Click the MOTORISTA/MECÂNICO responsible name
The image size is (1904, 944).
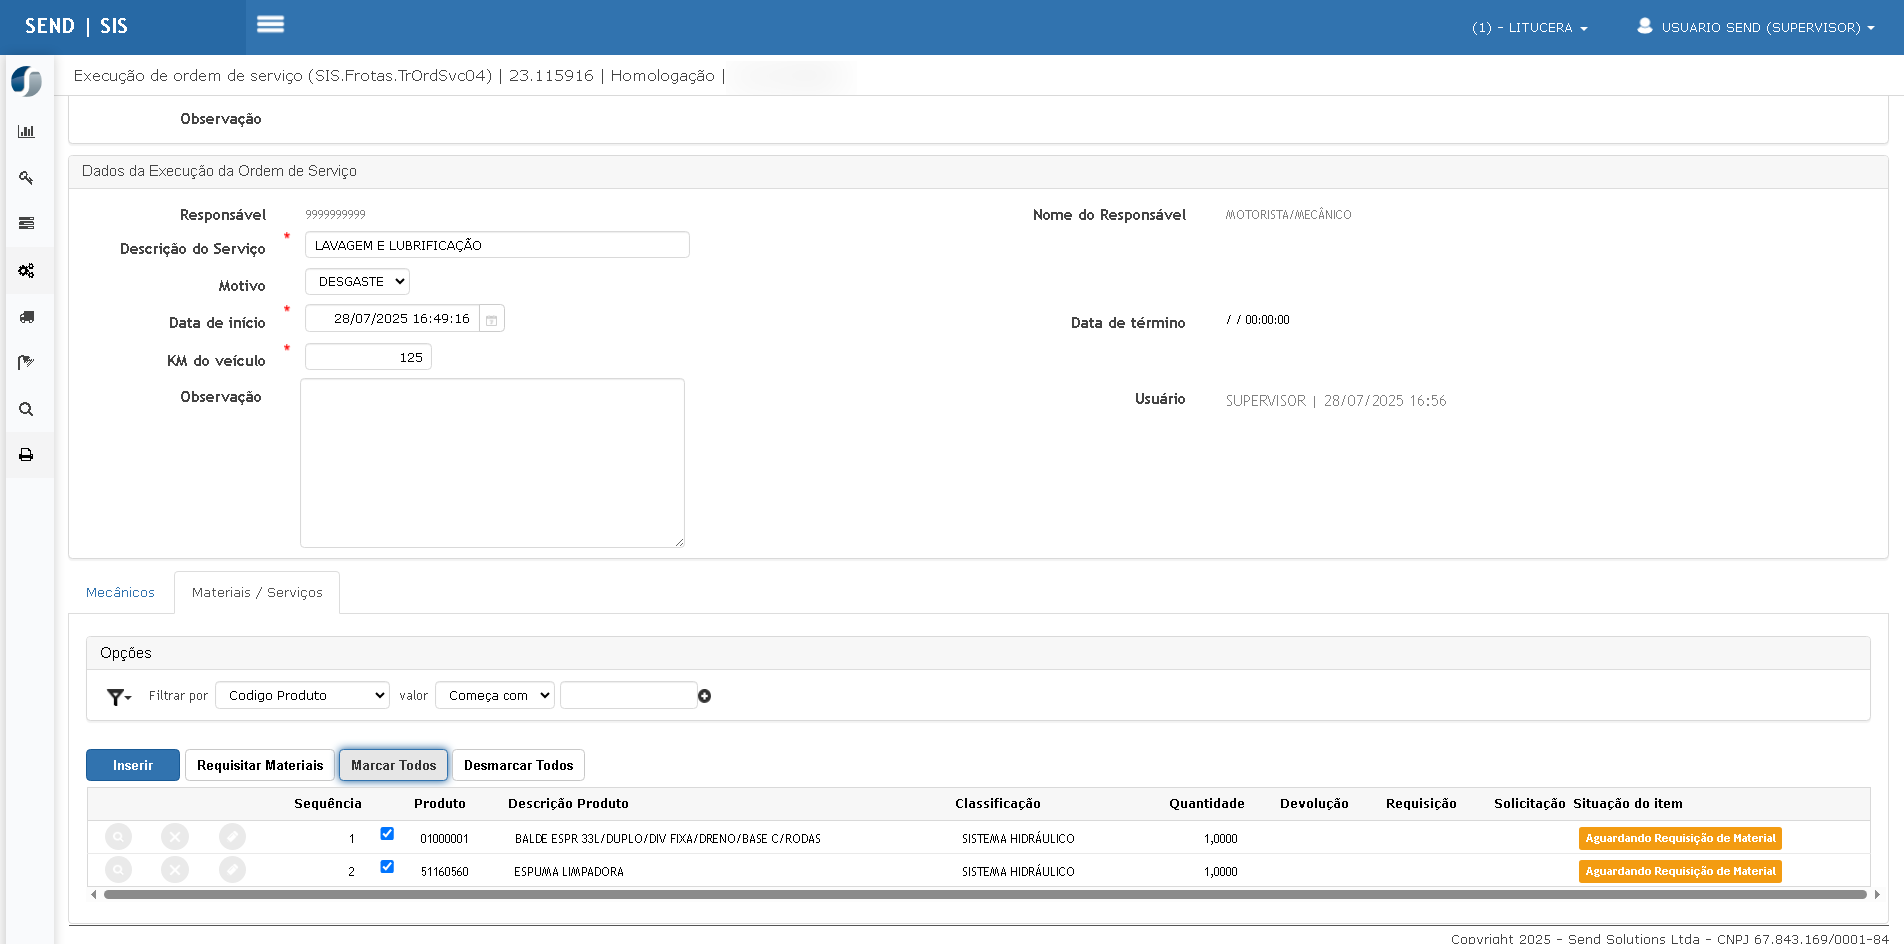point(1288,215)
